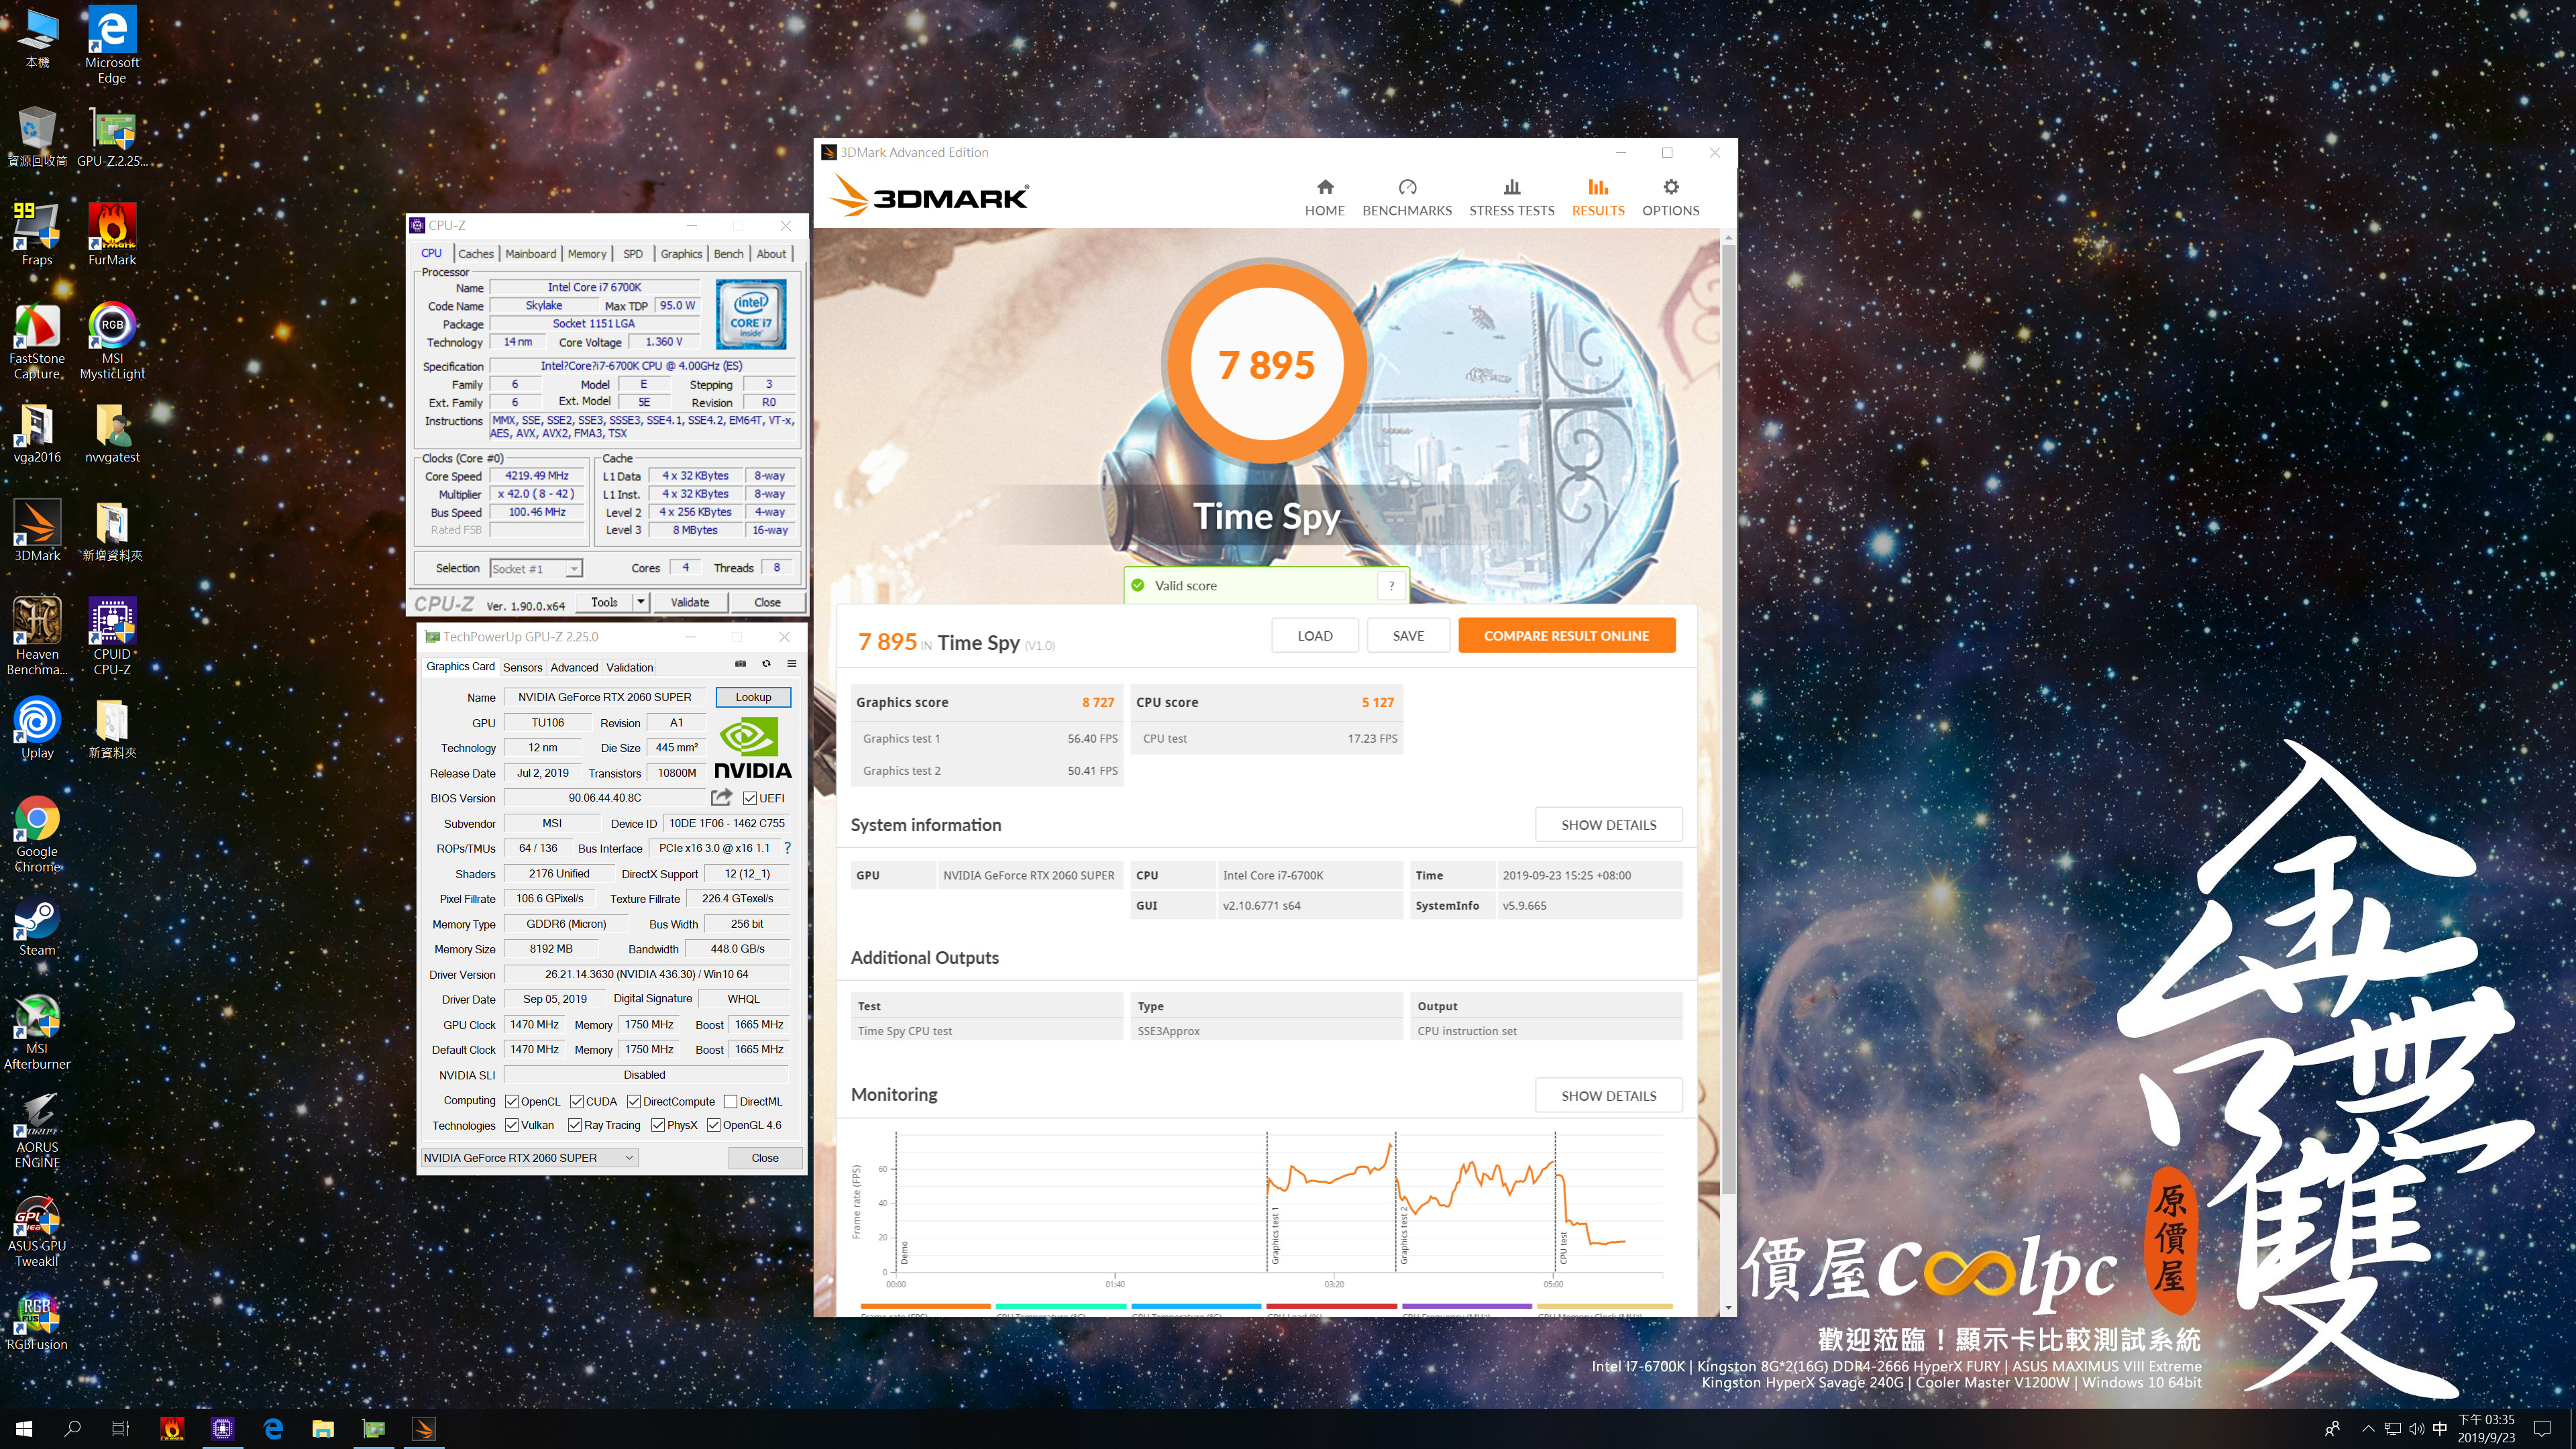Open FastStone Capture desktop icon
Image resolution: width=2576 pixels, height=1449 pixels.
(37, 340)
